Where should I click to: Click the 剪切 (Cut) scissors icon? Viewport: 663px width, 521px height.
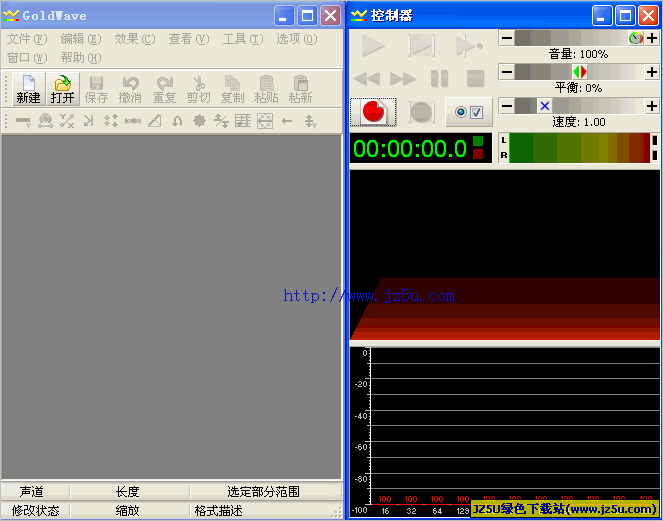[198, 83]
